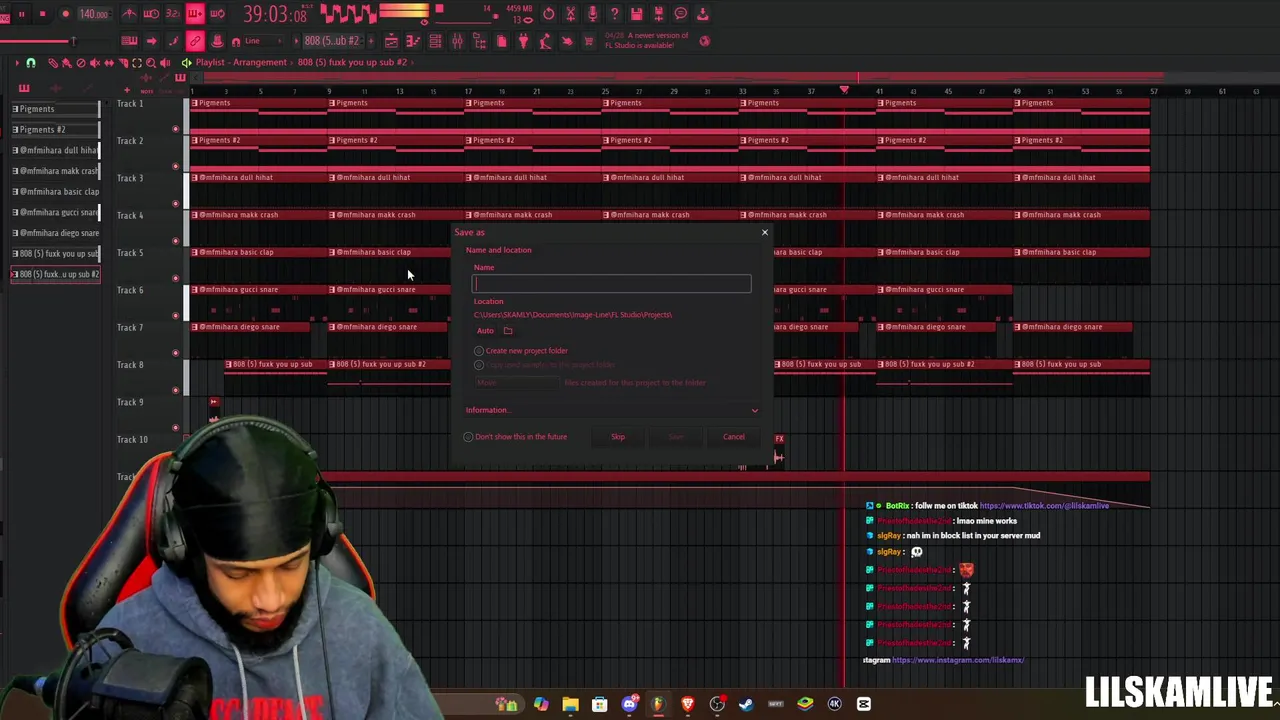Click the plus button beside pattern selector
Image resolution: width=1280 pixels, height=720 pixels.
(x=371, y=41)
